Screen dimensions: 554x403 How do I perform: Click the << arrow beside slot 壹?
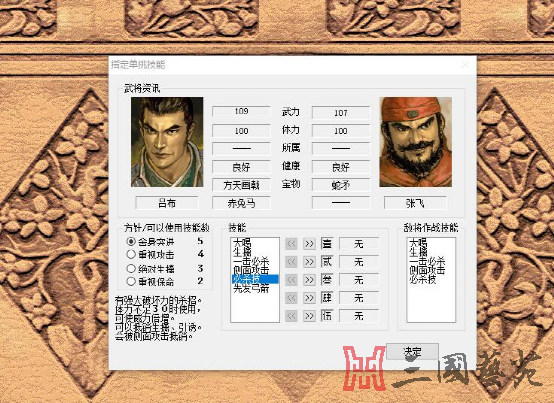coord(291,244)
